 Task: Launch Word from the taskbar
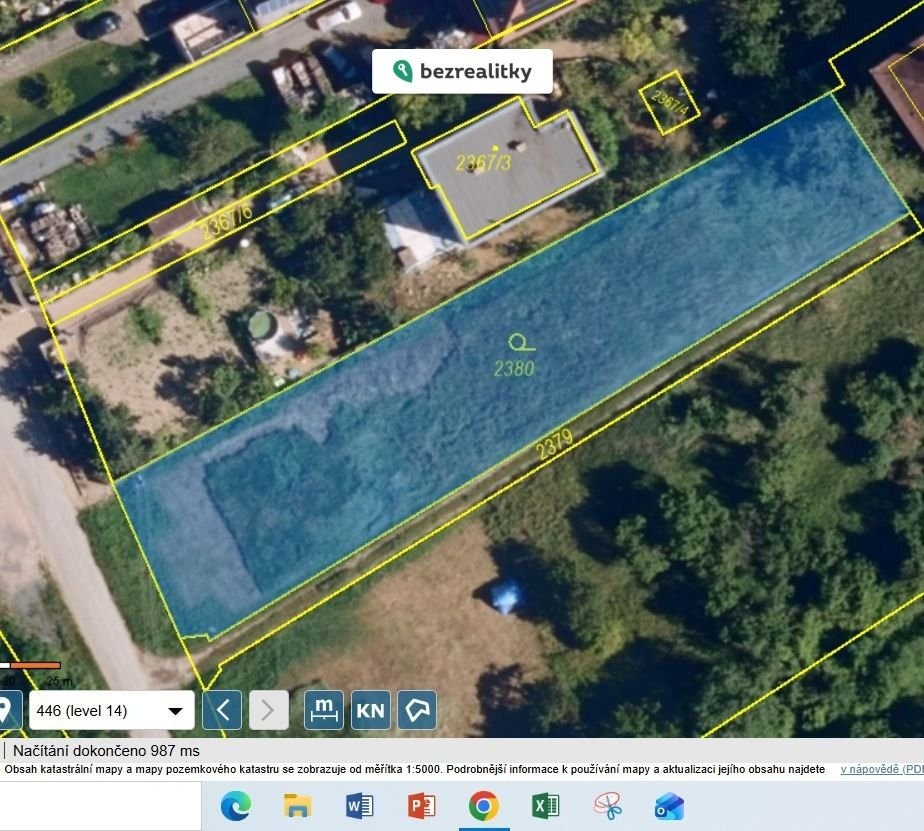[359, 805]
